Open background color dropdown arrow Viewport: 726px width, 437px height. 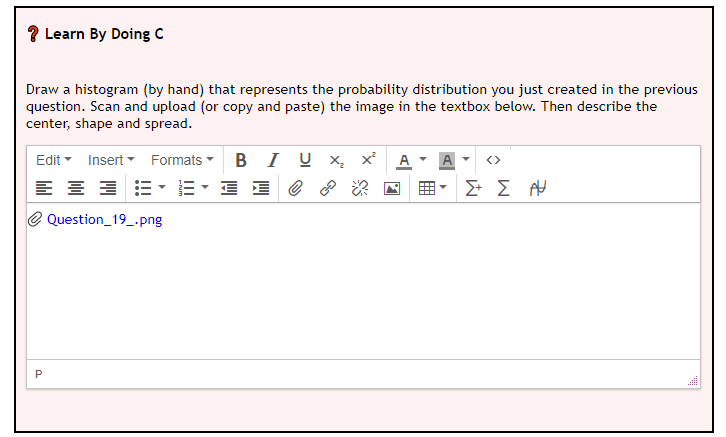(466, 160)
